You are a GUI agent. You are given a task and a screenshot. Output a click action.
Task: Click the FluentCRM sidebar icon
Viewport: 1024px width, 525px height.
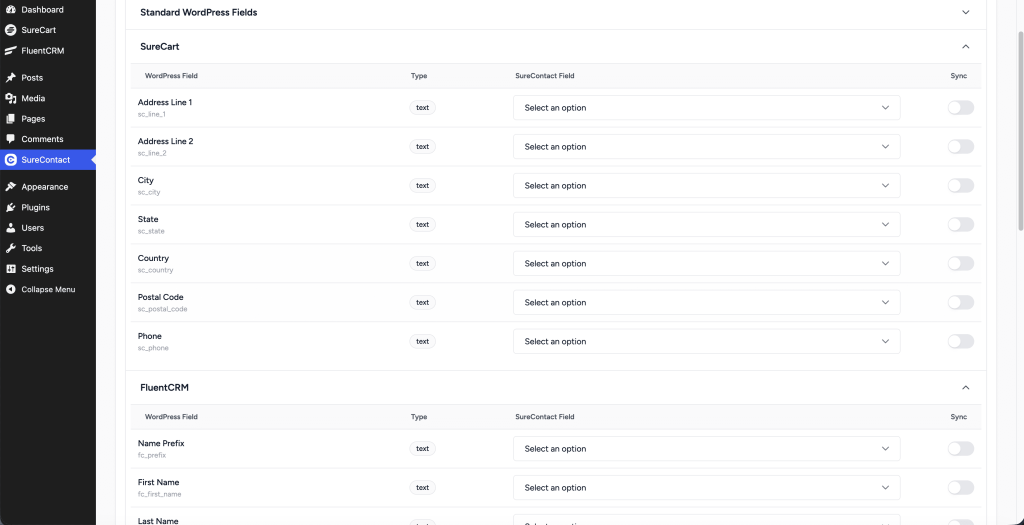click(x=10, y=51)
